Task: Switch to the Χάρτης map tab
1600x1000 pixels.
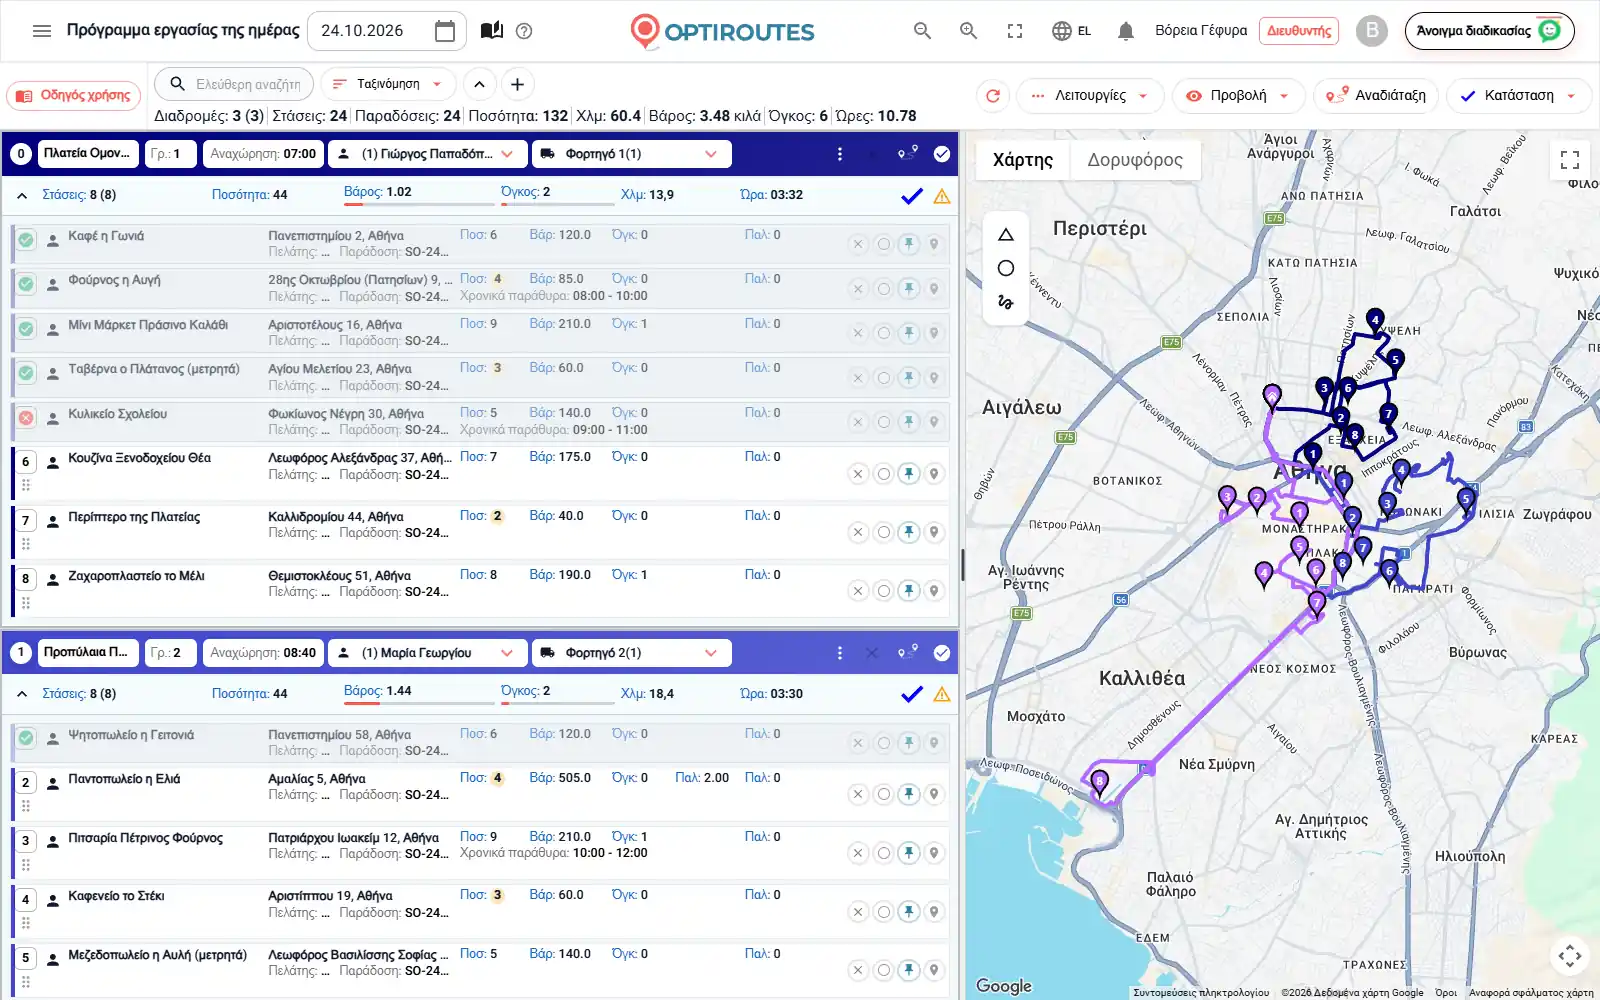Action: [1023, 160]
